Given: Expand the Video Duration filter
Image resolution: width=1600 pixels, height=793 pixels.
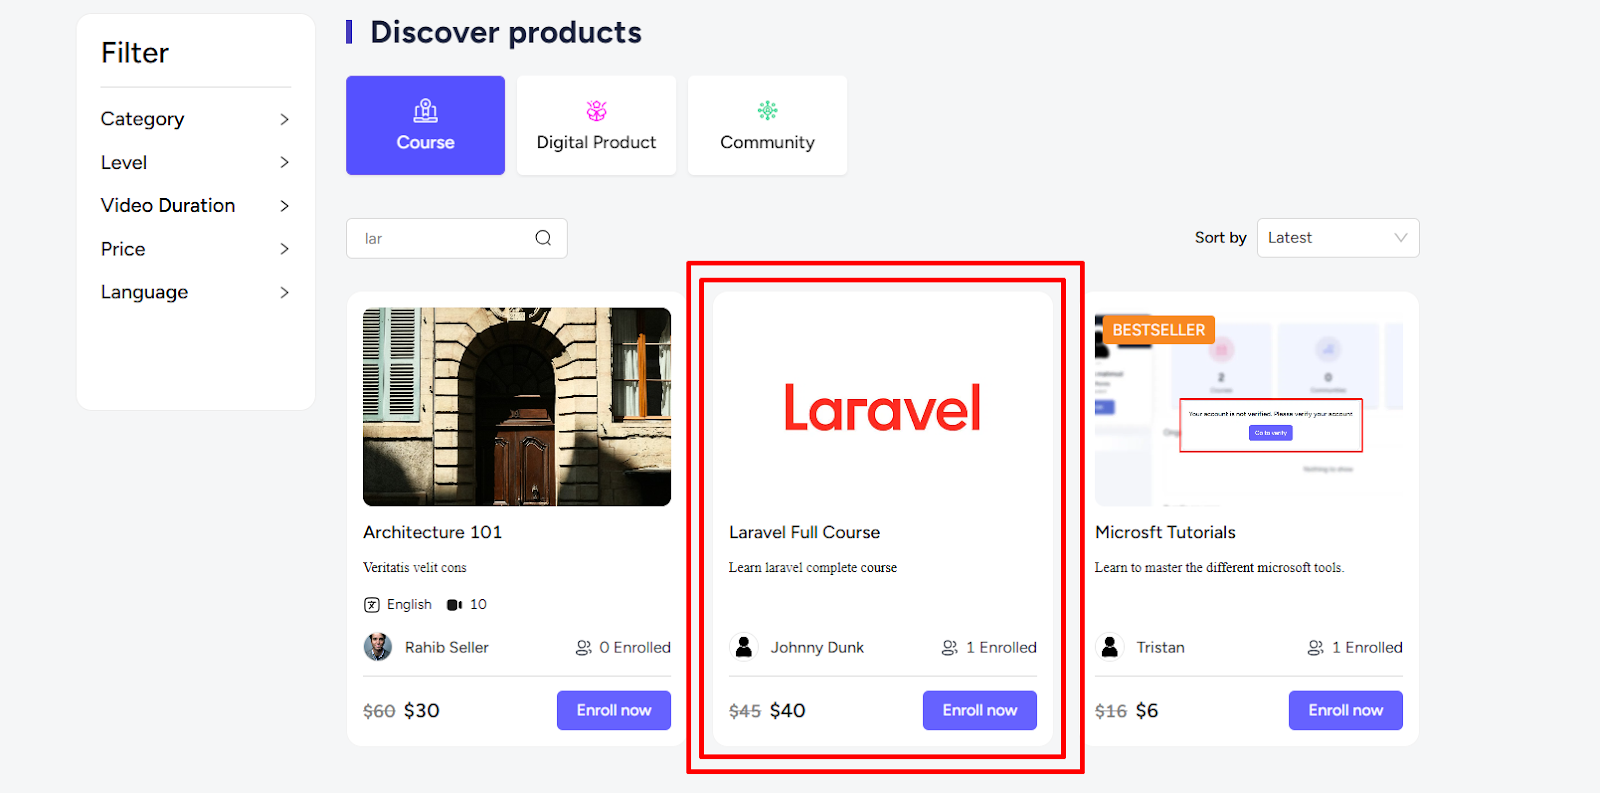Looking at the screenshot, I should coord(195,205).
